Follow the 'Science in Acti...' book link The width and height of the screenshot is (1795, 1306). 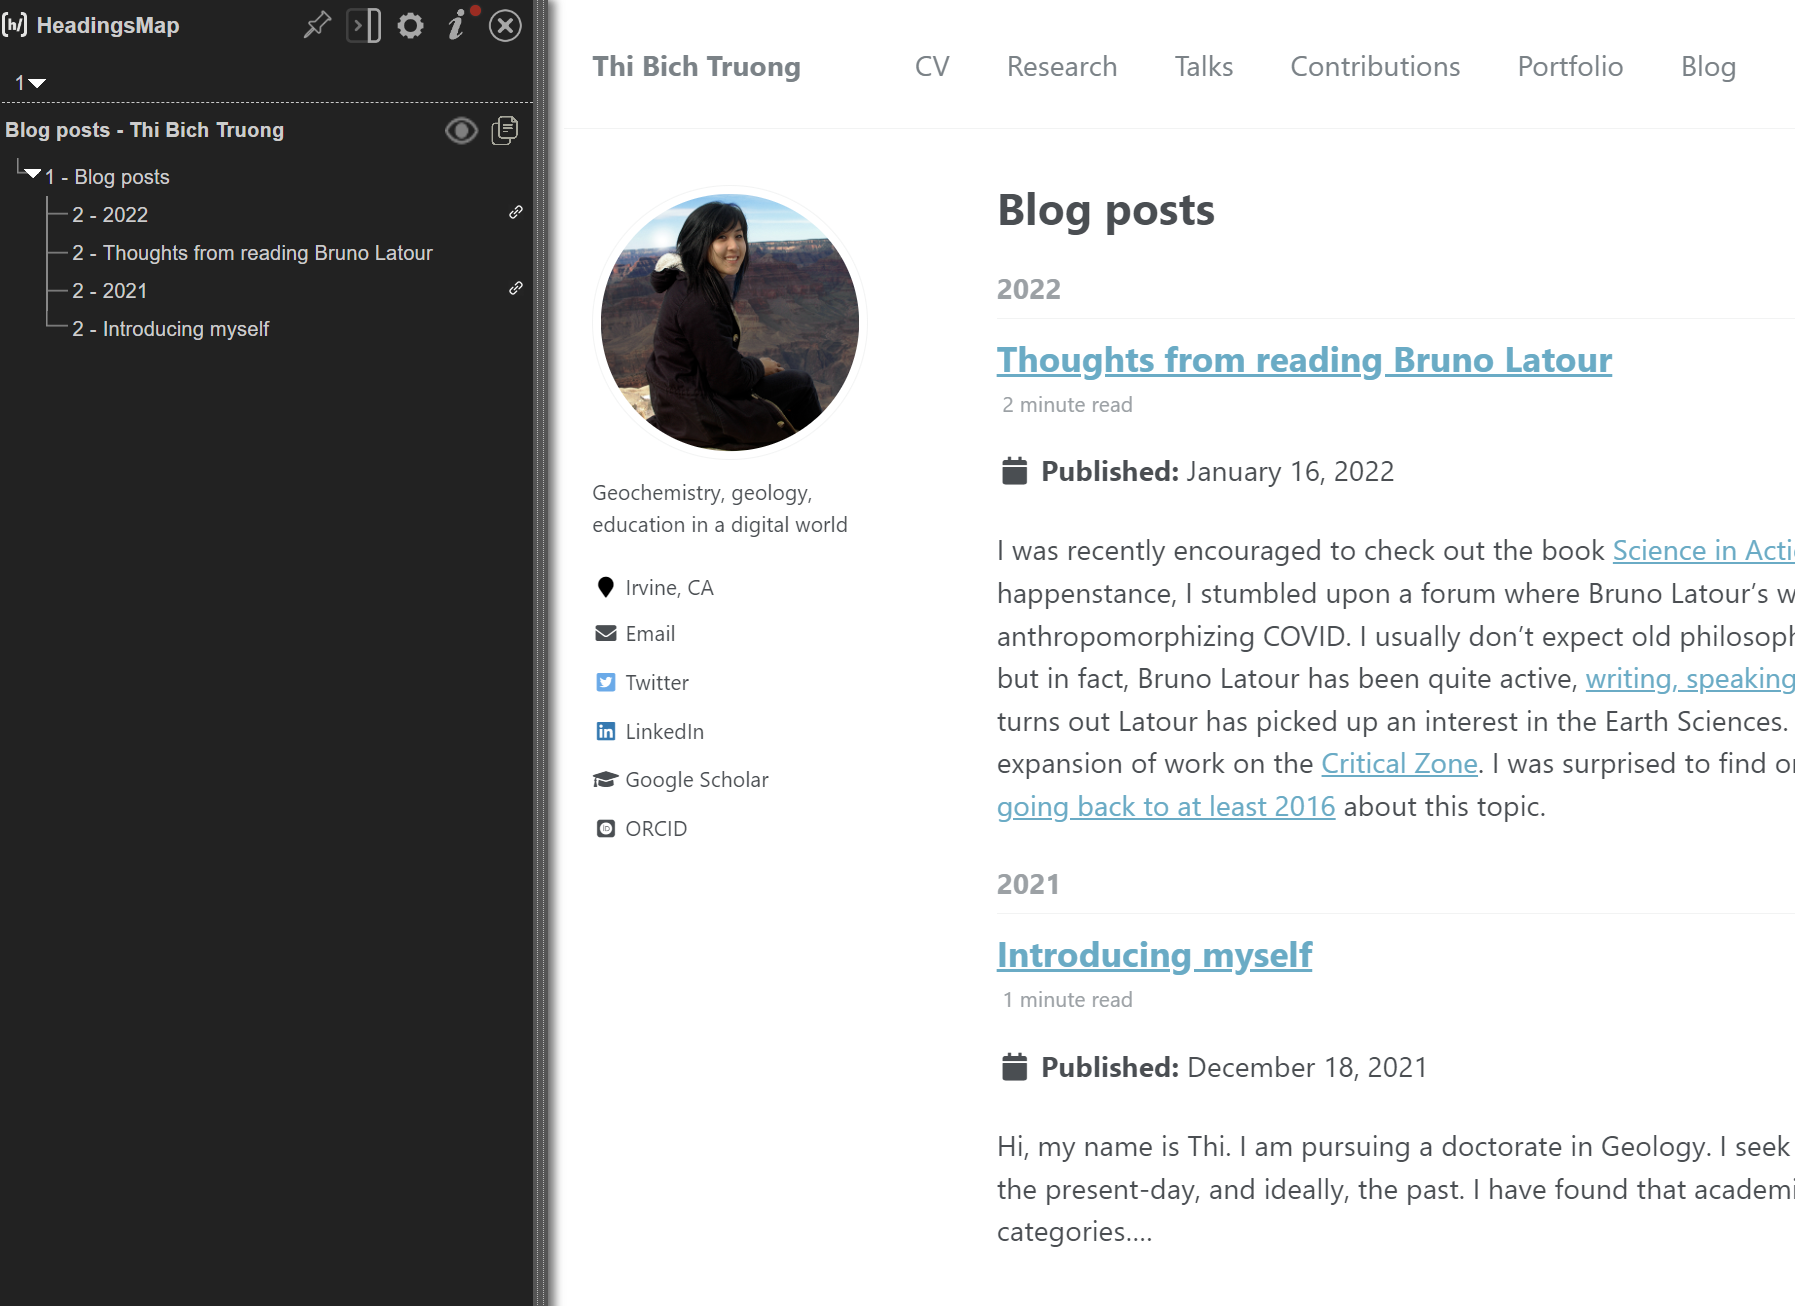pyautogui.click(x=1703, y=551)
